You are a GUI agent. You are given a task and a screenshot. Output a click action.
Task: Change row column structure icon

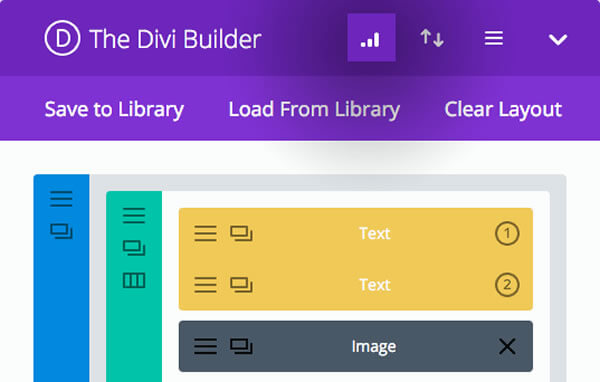134,281
